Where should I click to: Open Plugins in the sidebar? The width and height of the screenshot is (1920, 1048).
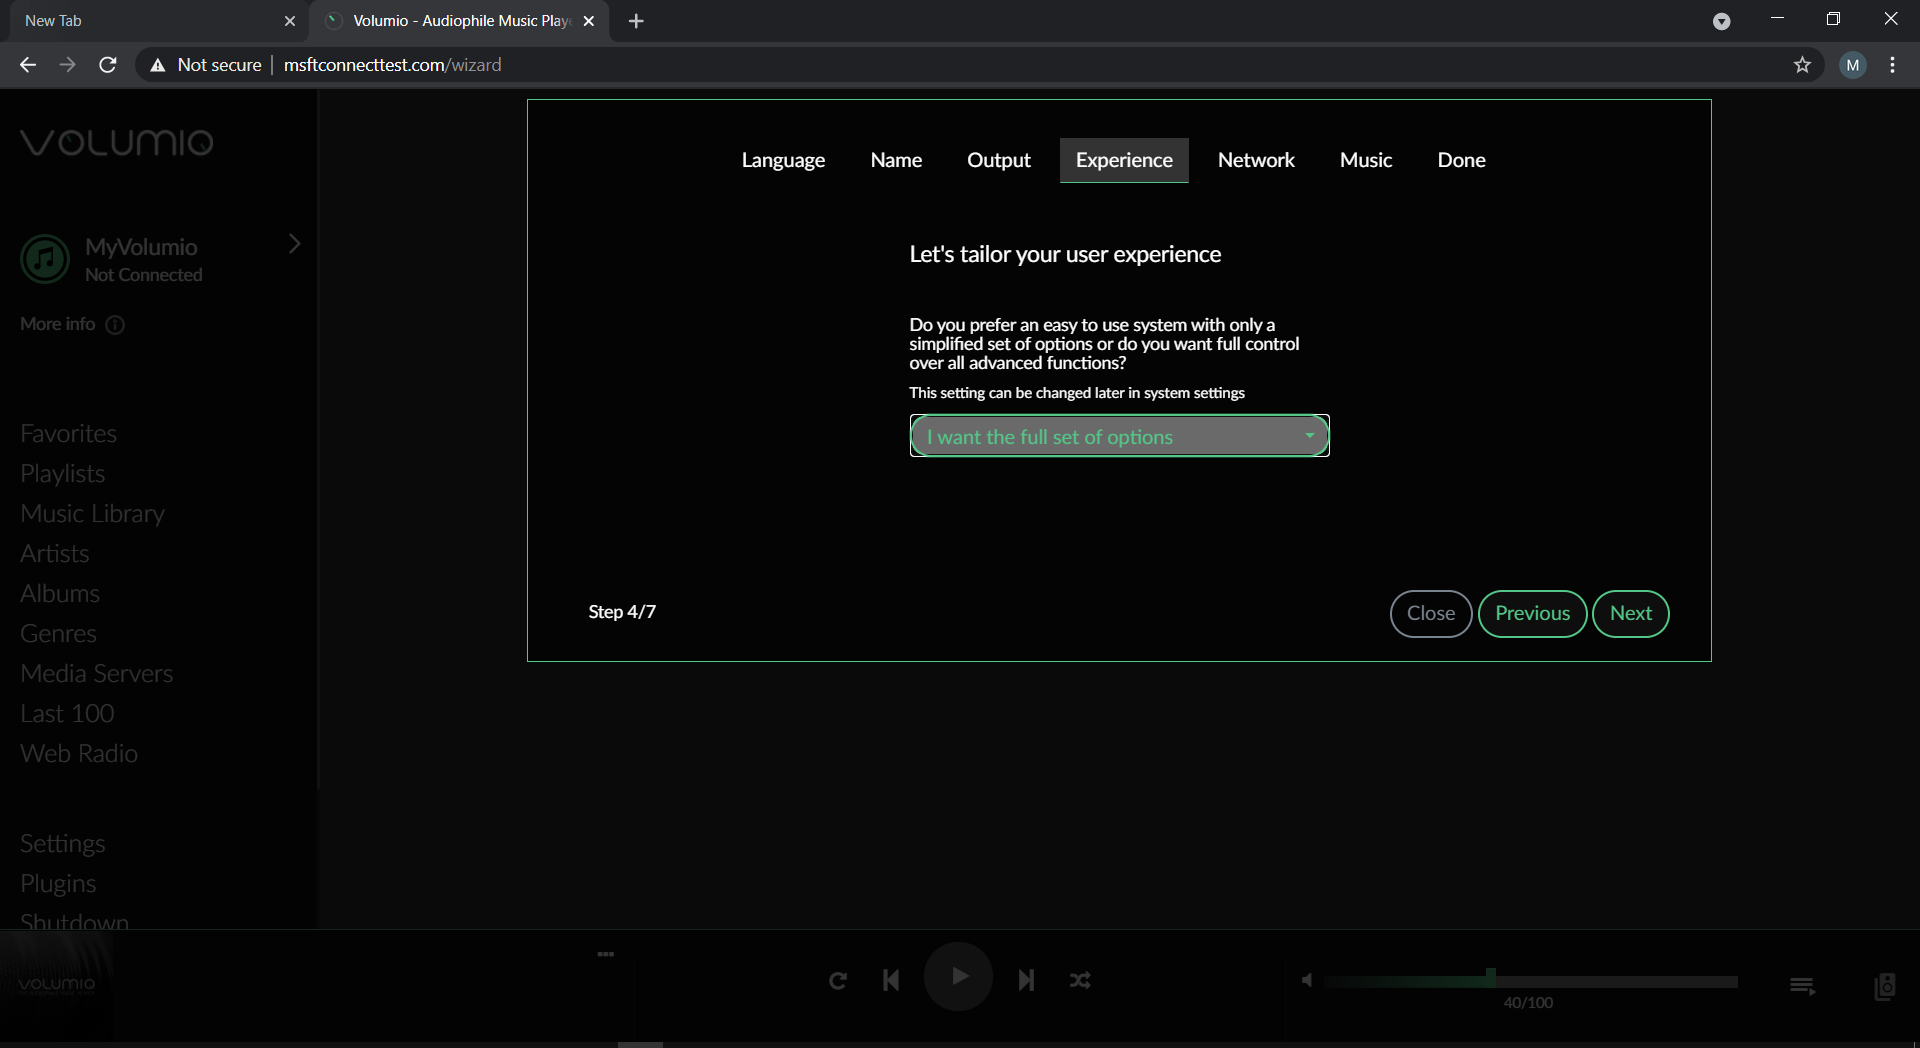[59, 884]
